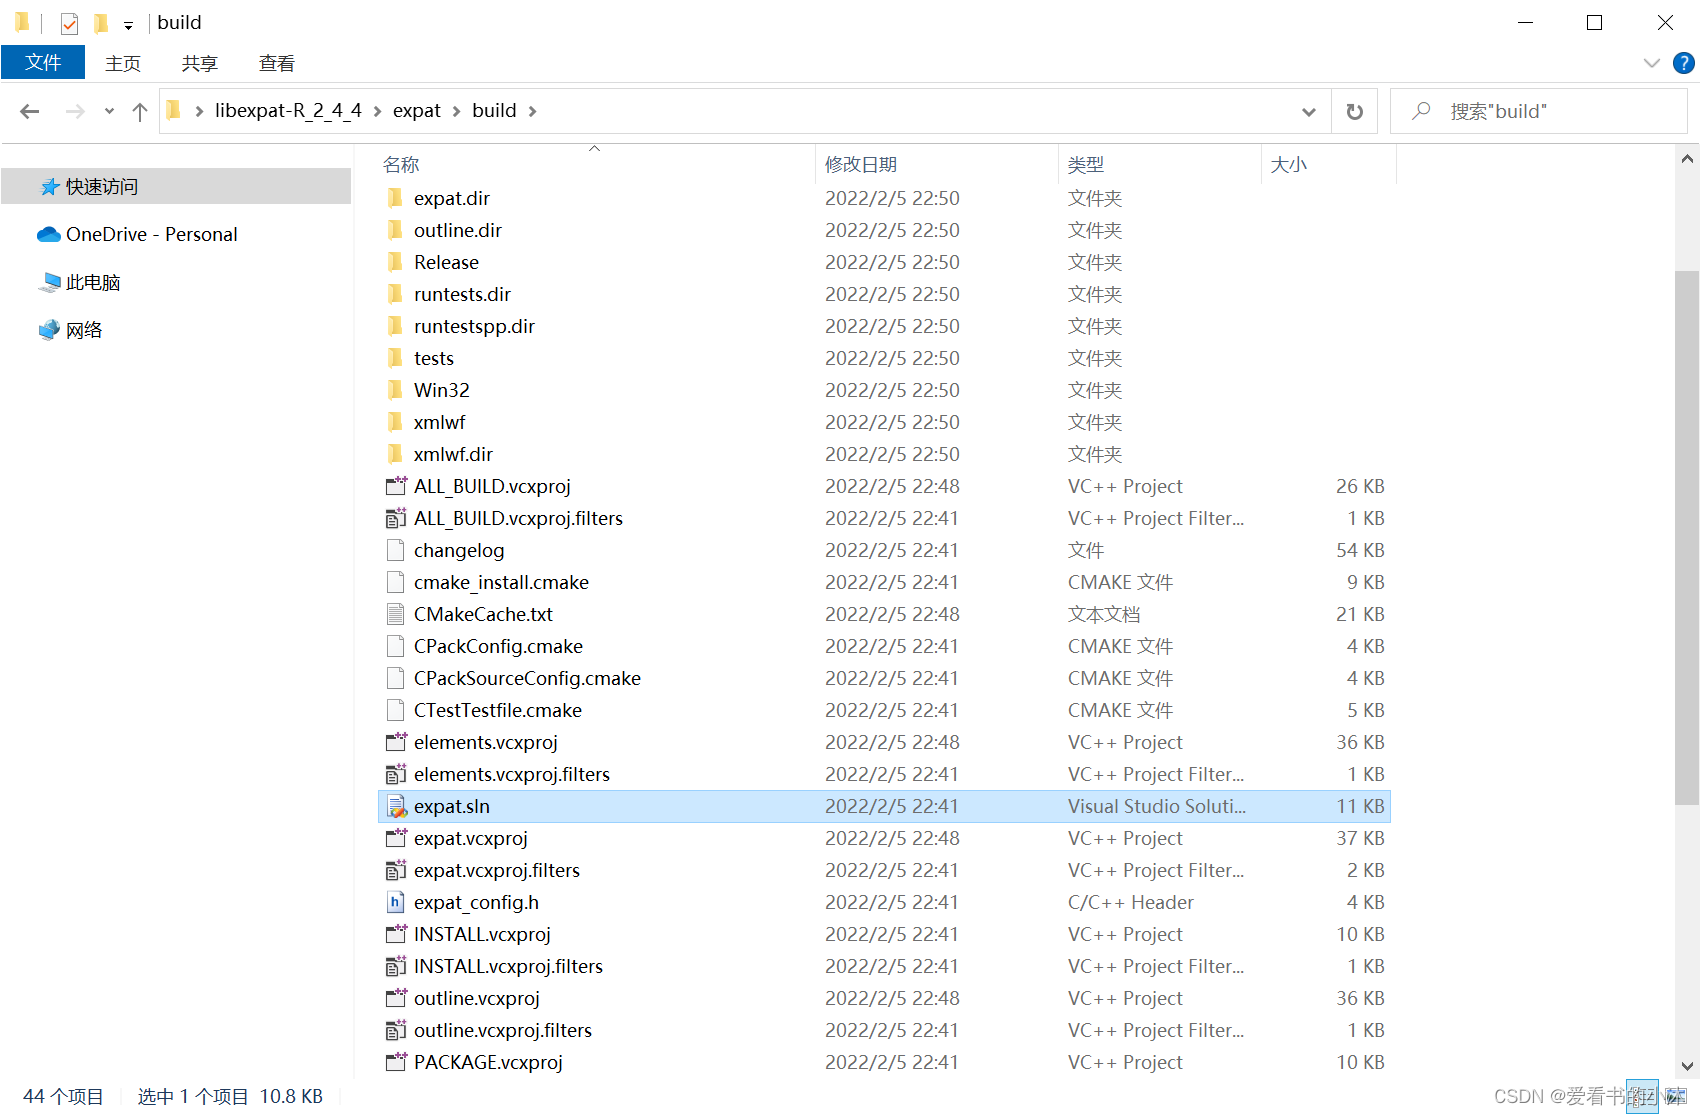Screen dimensions: 1701x1115
Task: Select outline.vcxproj.filters file name
Action: tap(502, 1030)
